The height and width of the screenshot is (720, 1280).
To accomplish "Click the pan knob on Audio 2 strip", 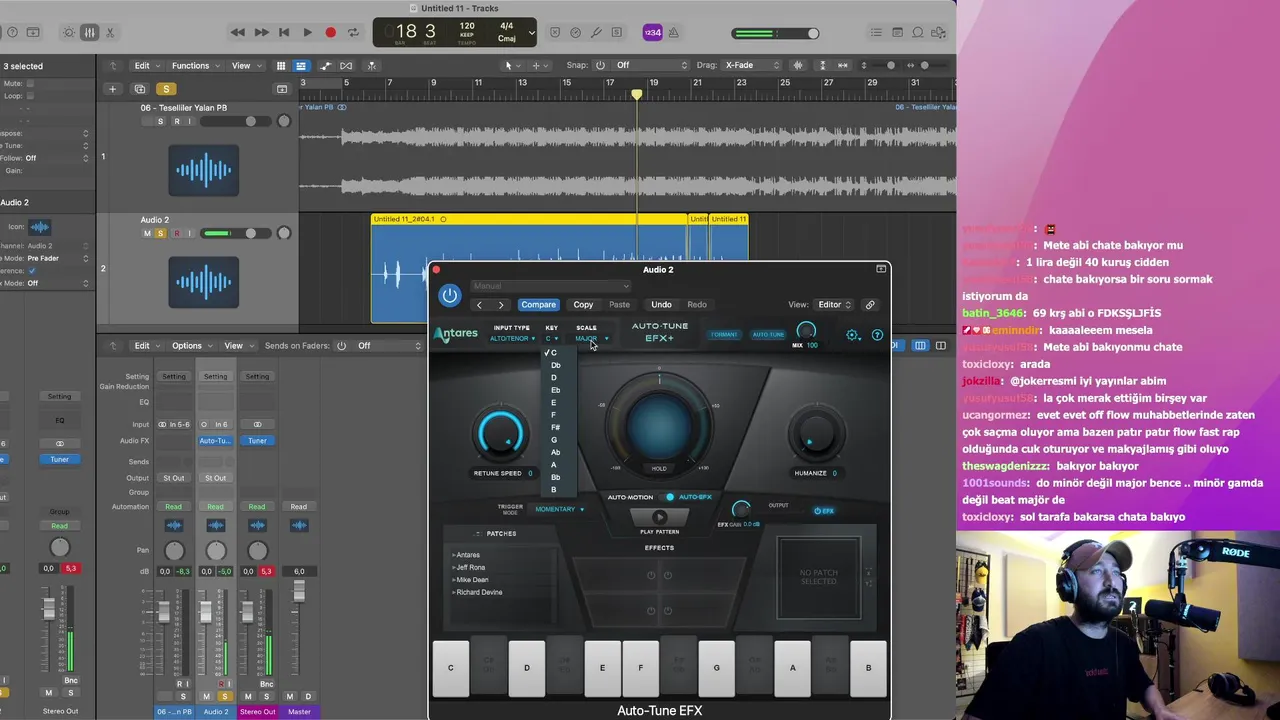I will (x=216, y=551).
